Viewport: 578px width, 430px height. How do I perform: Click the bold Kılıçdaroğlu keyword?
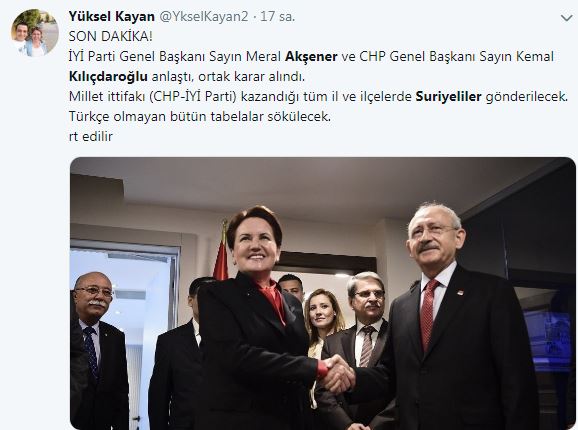pos(108,77)
